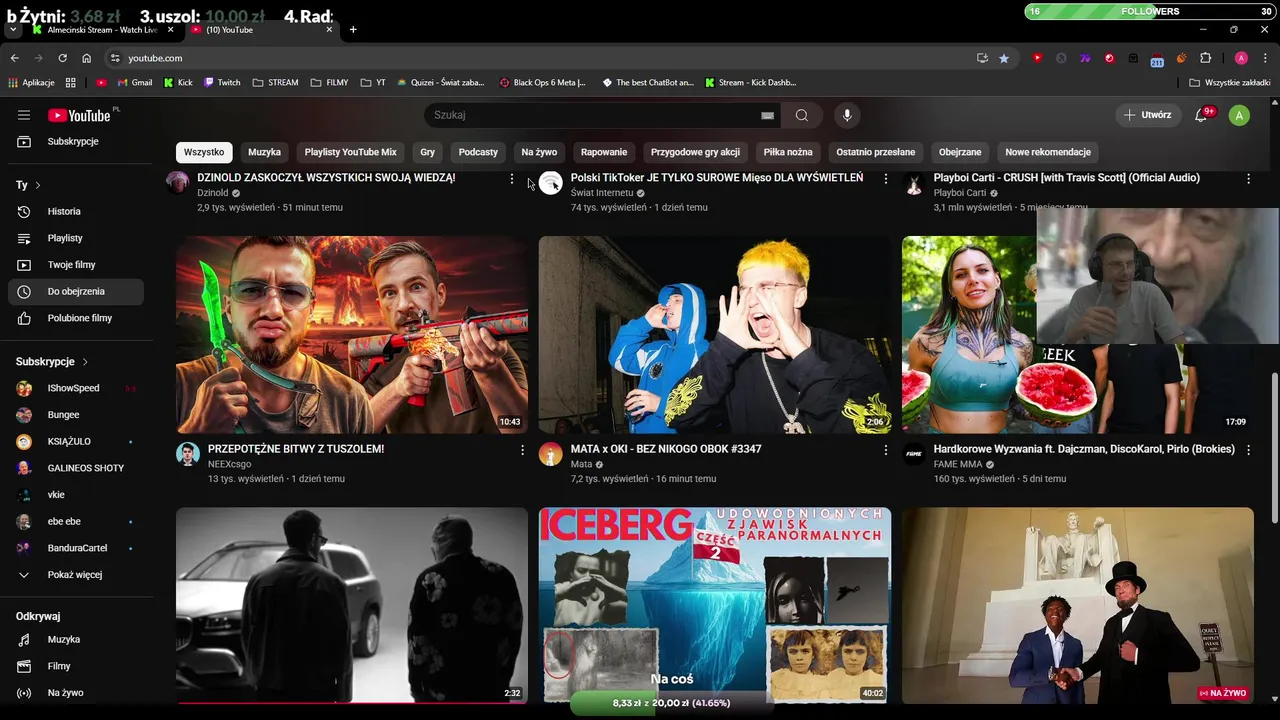Click the magnifier search button
Viewport: 1280px width, 720px height.
(801, 115)
